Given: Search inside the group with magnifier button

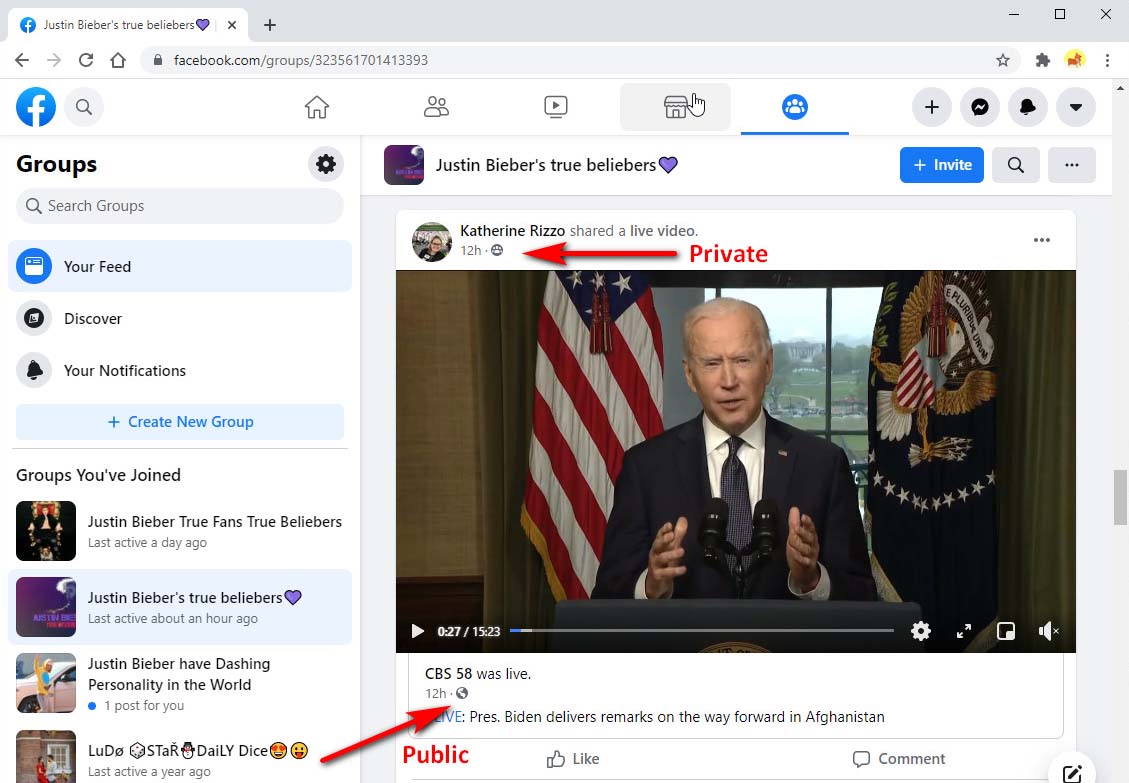Looking at the screenshot, I should [x=1016, y=165].
